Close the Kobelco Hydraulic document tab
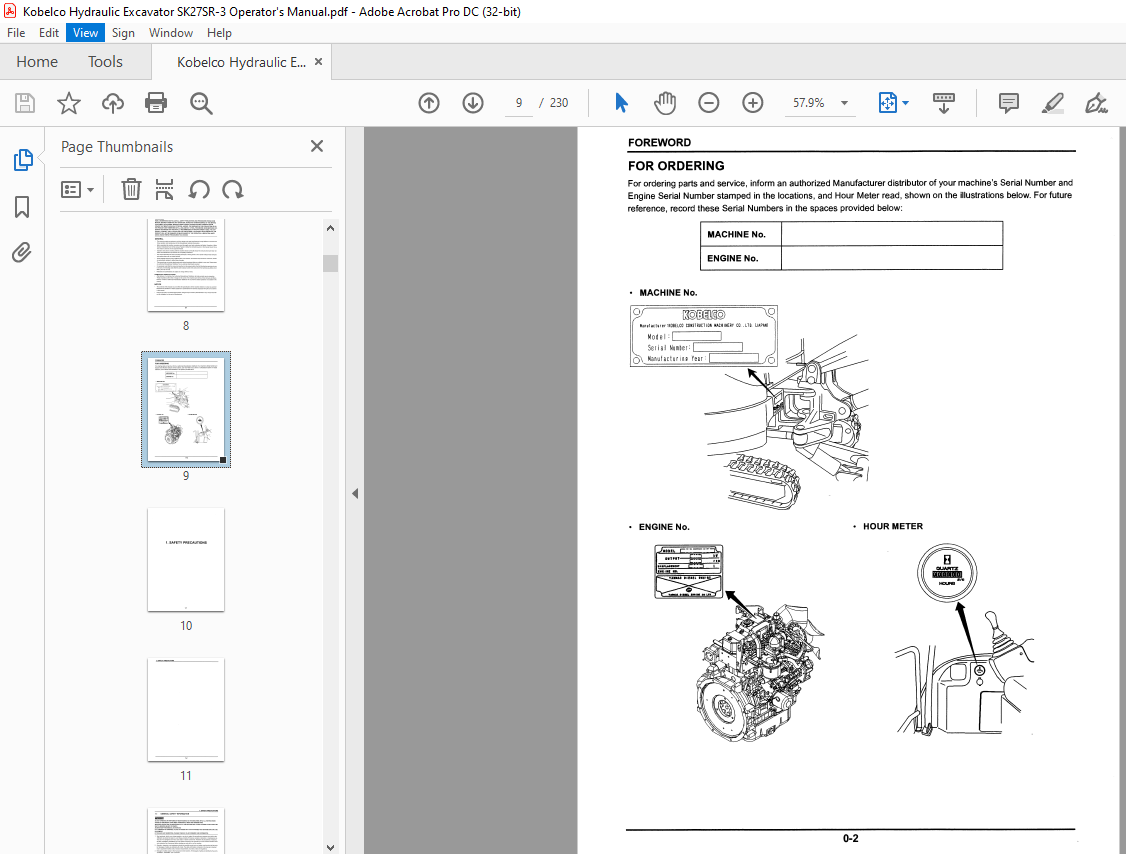 click(x=318, y=62)
